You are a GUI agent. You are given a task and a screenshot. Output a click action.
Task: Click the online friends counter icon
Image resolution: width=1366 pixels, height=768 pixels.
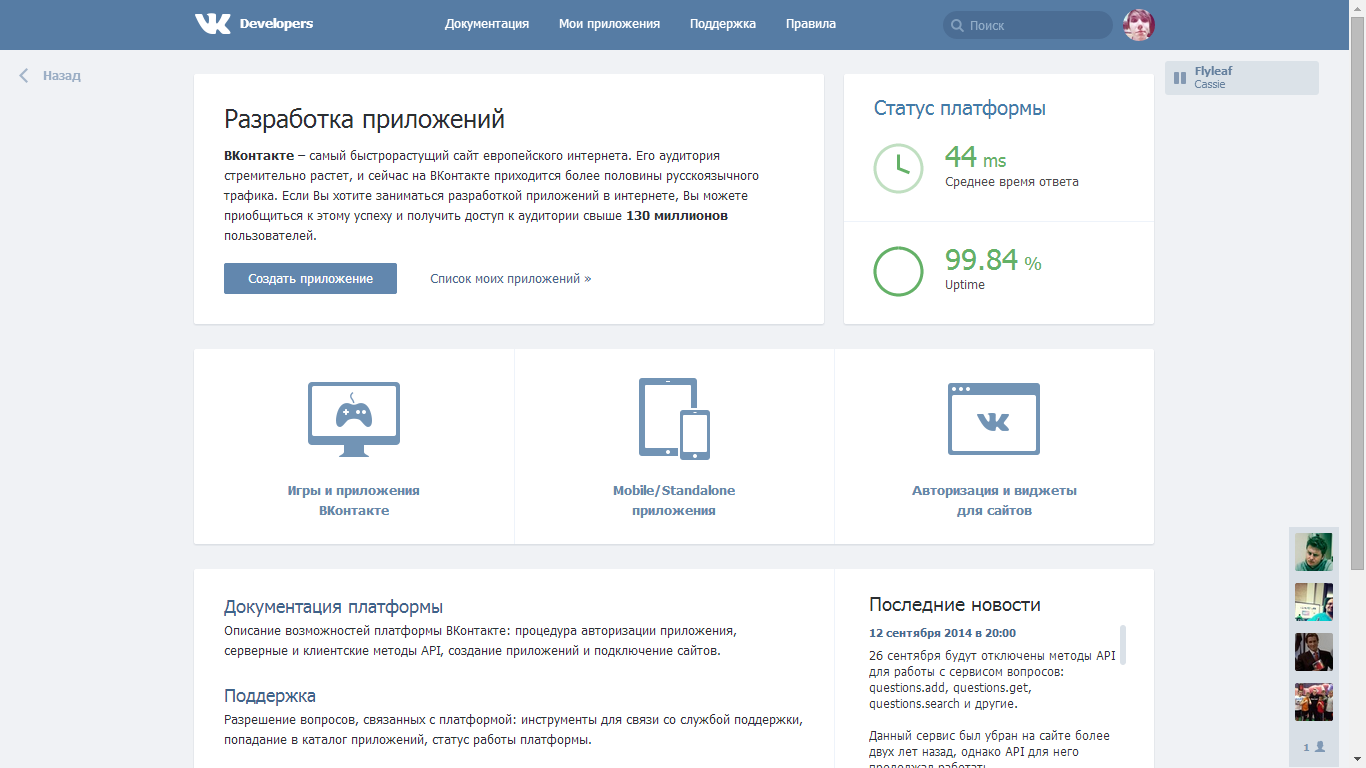tap(1314, 747)
